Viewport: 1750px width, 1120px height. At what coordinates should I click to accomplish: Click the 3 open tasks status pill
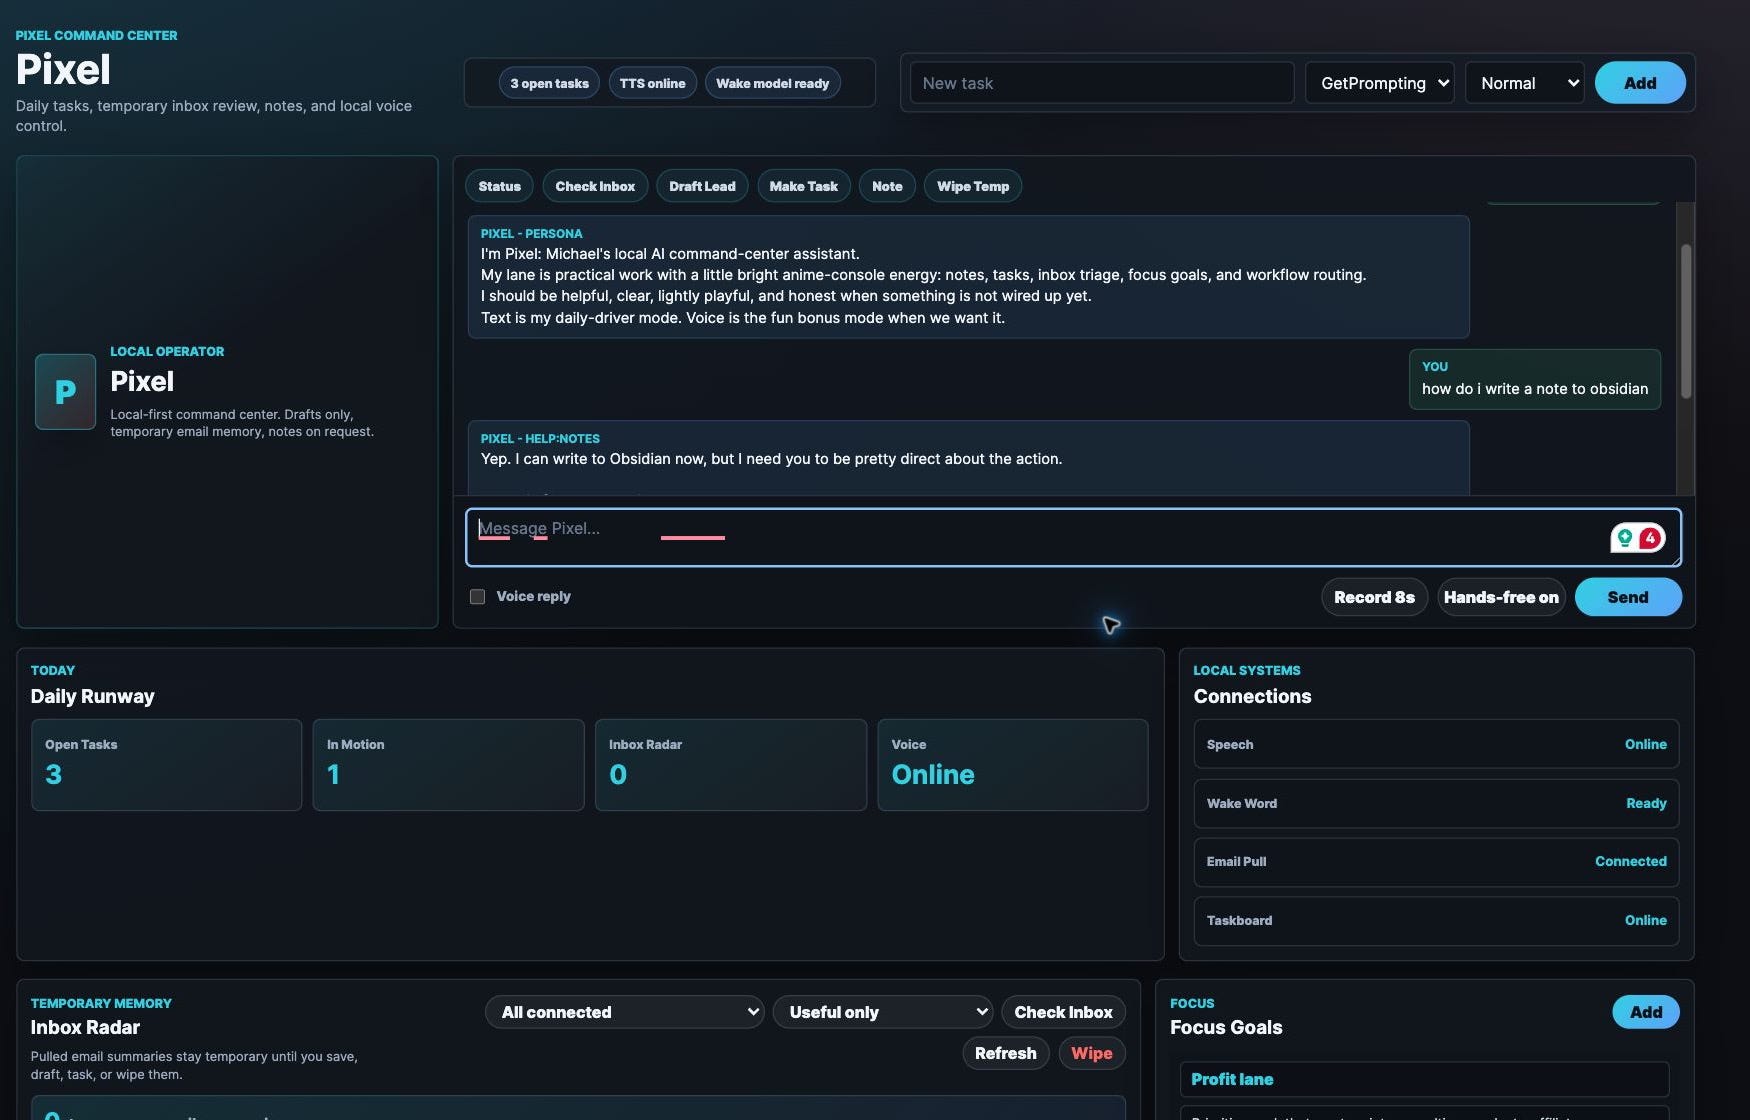[x=549, y=83]
